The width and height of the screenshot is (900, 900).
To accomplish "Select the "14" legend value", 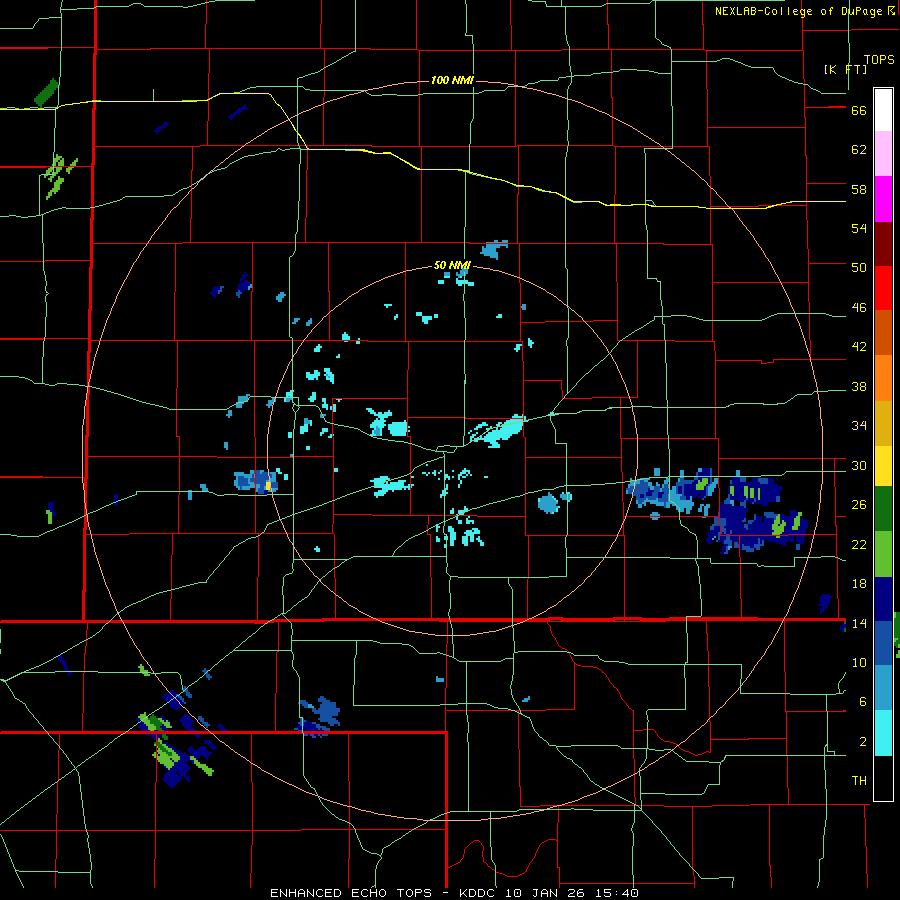I will 859,624.
